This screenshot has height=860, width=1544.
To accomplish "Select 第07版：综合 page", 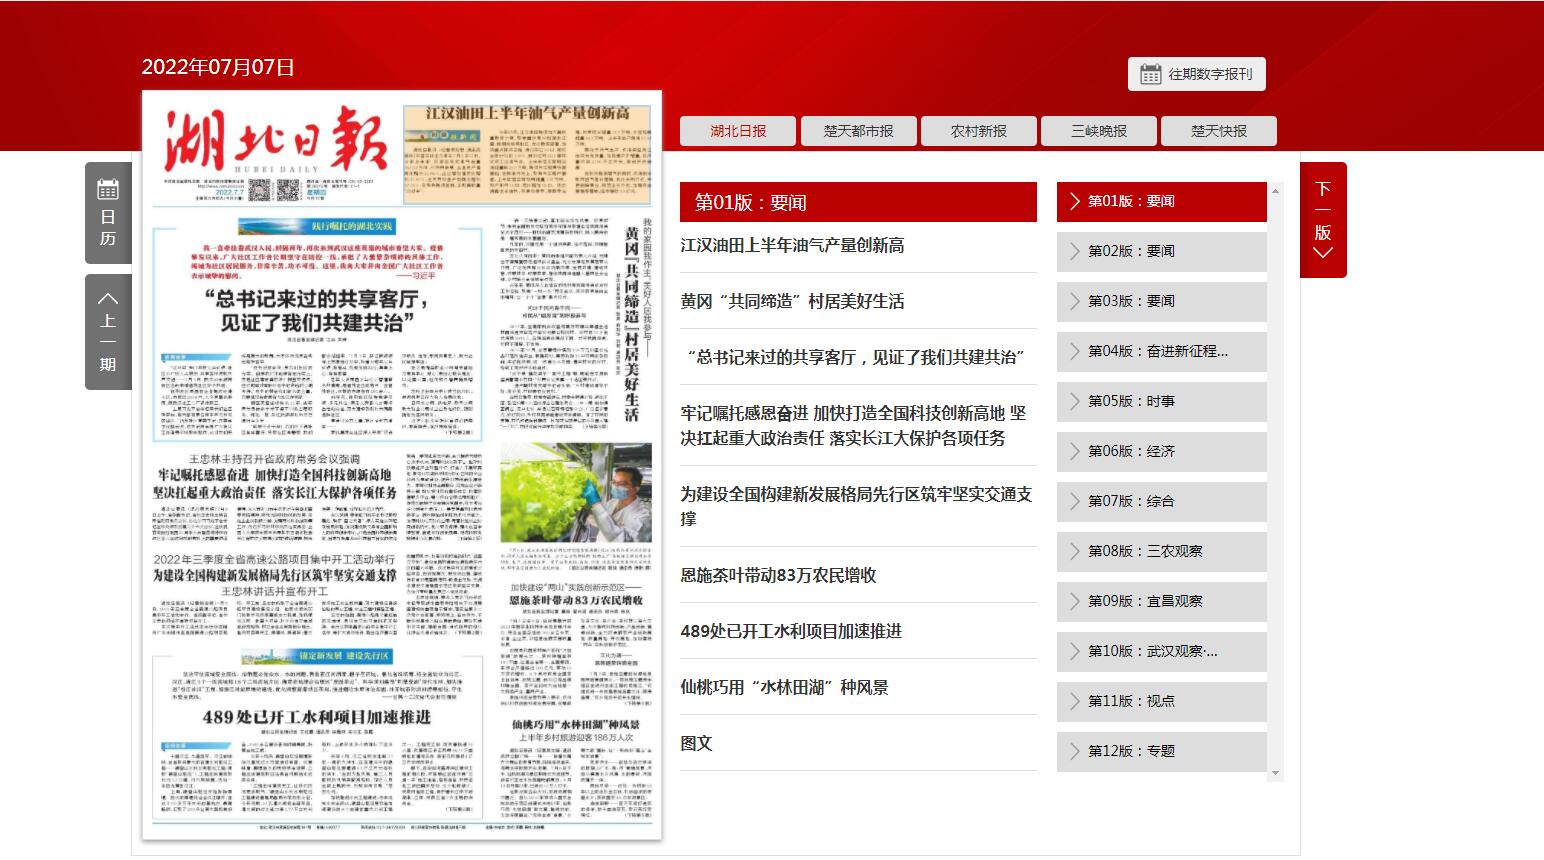I will (1162, 501).
